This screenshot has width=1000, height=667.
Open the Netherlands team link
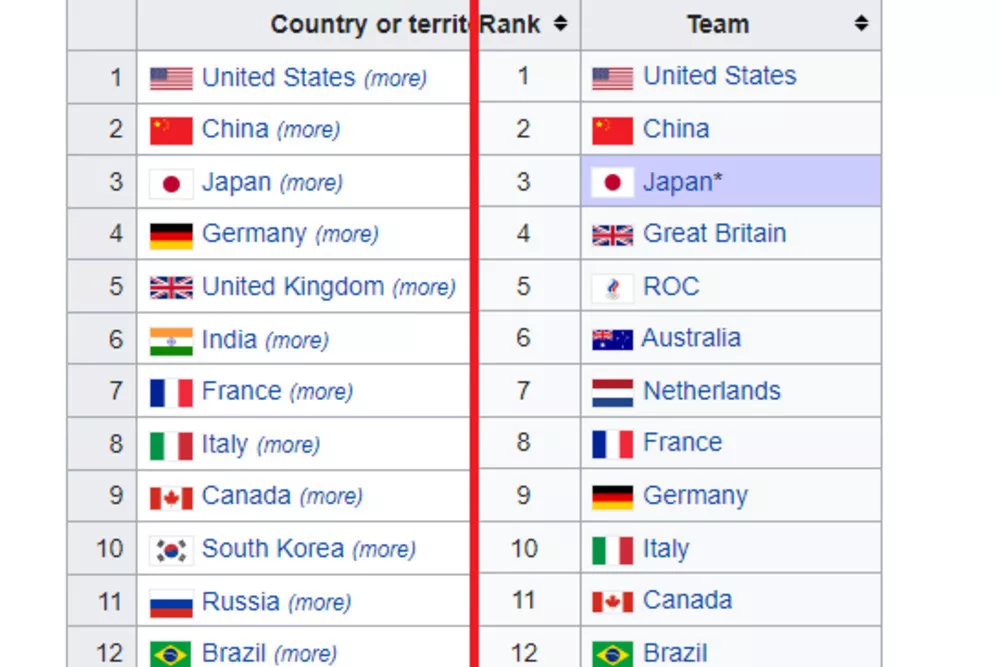point(711,391)
